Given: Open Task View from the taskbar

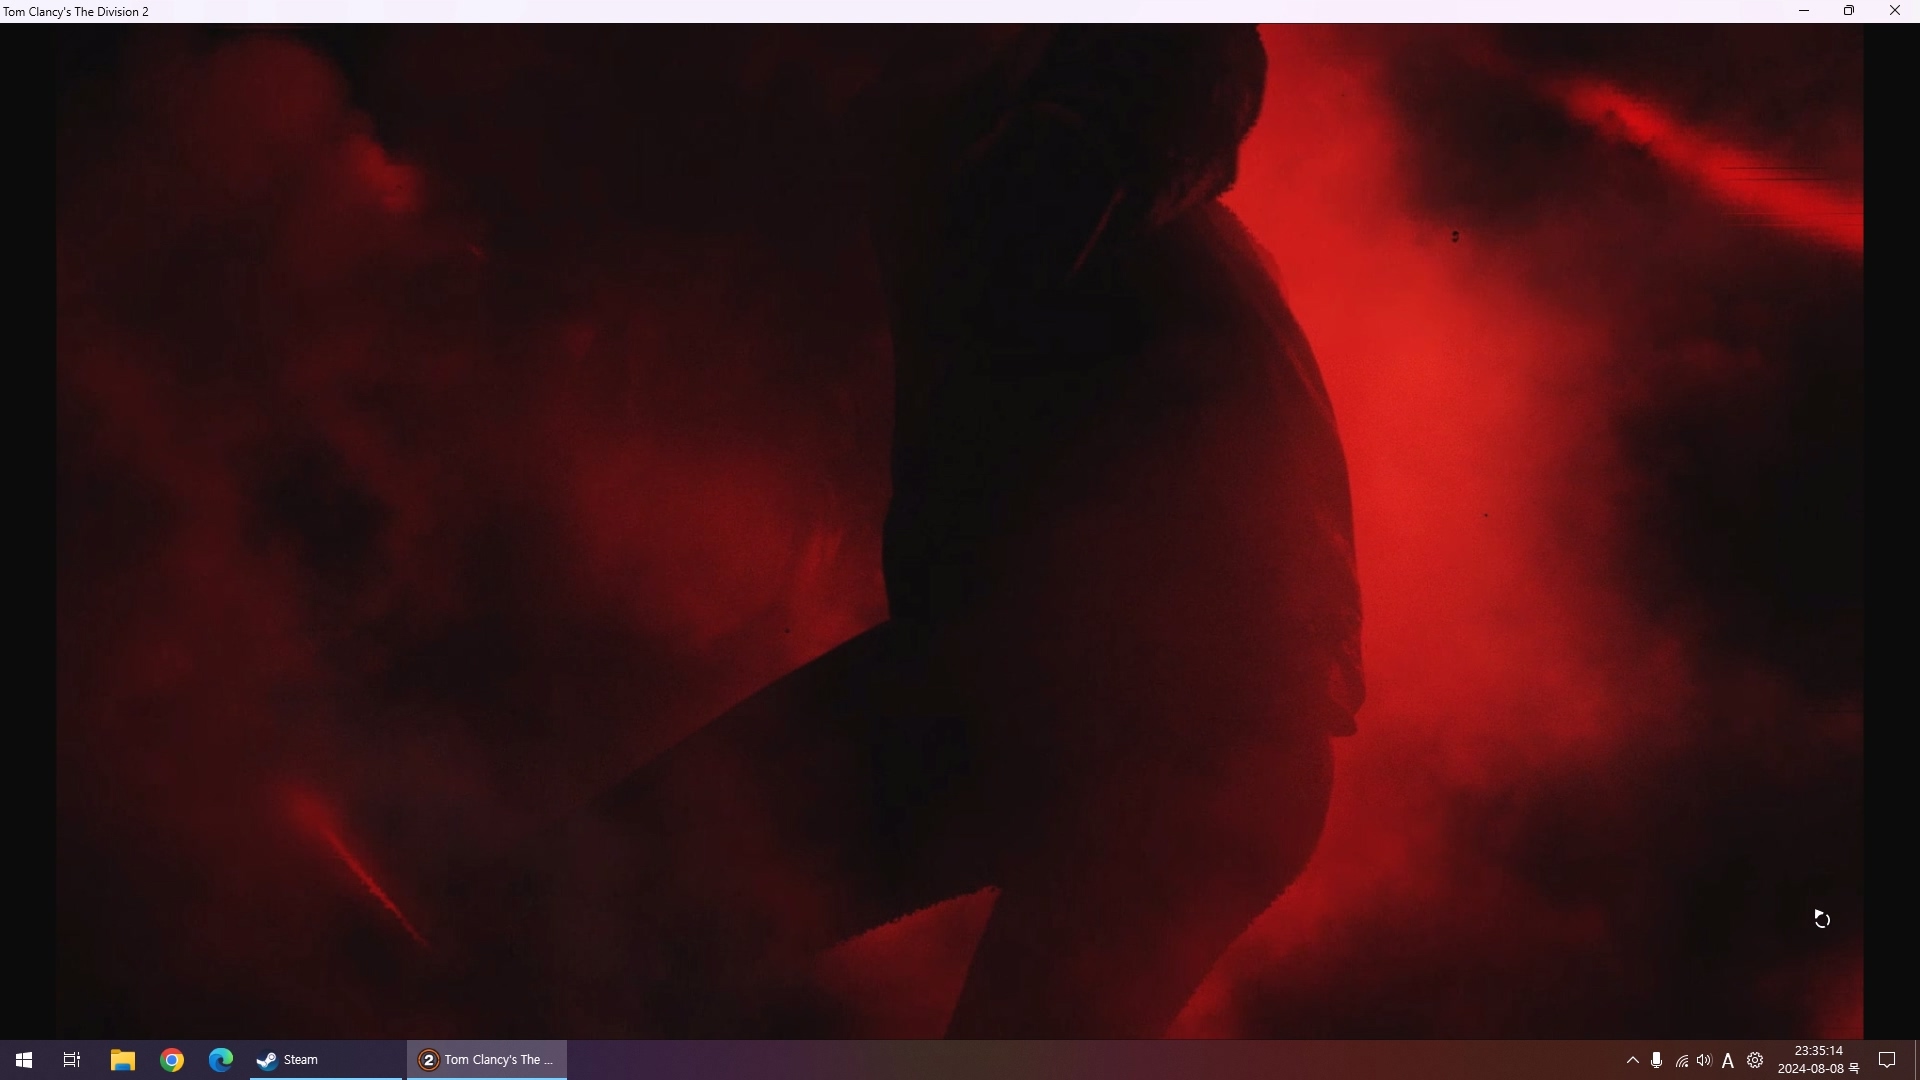Looking at the screenshot, I should pyautogui.click(x=72, y=1060).
